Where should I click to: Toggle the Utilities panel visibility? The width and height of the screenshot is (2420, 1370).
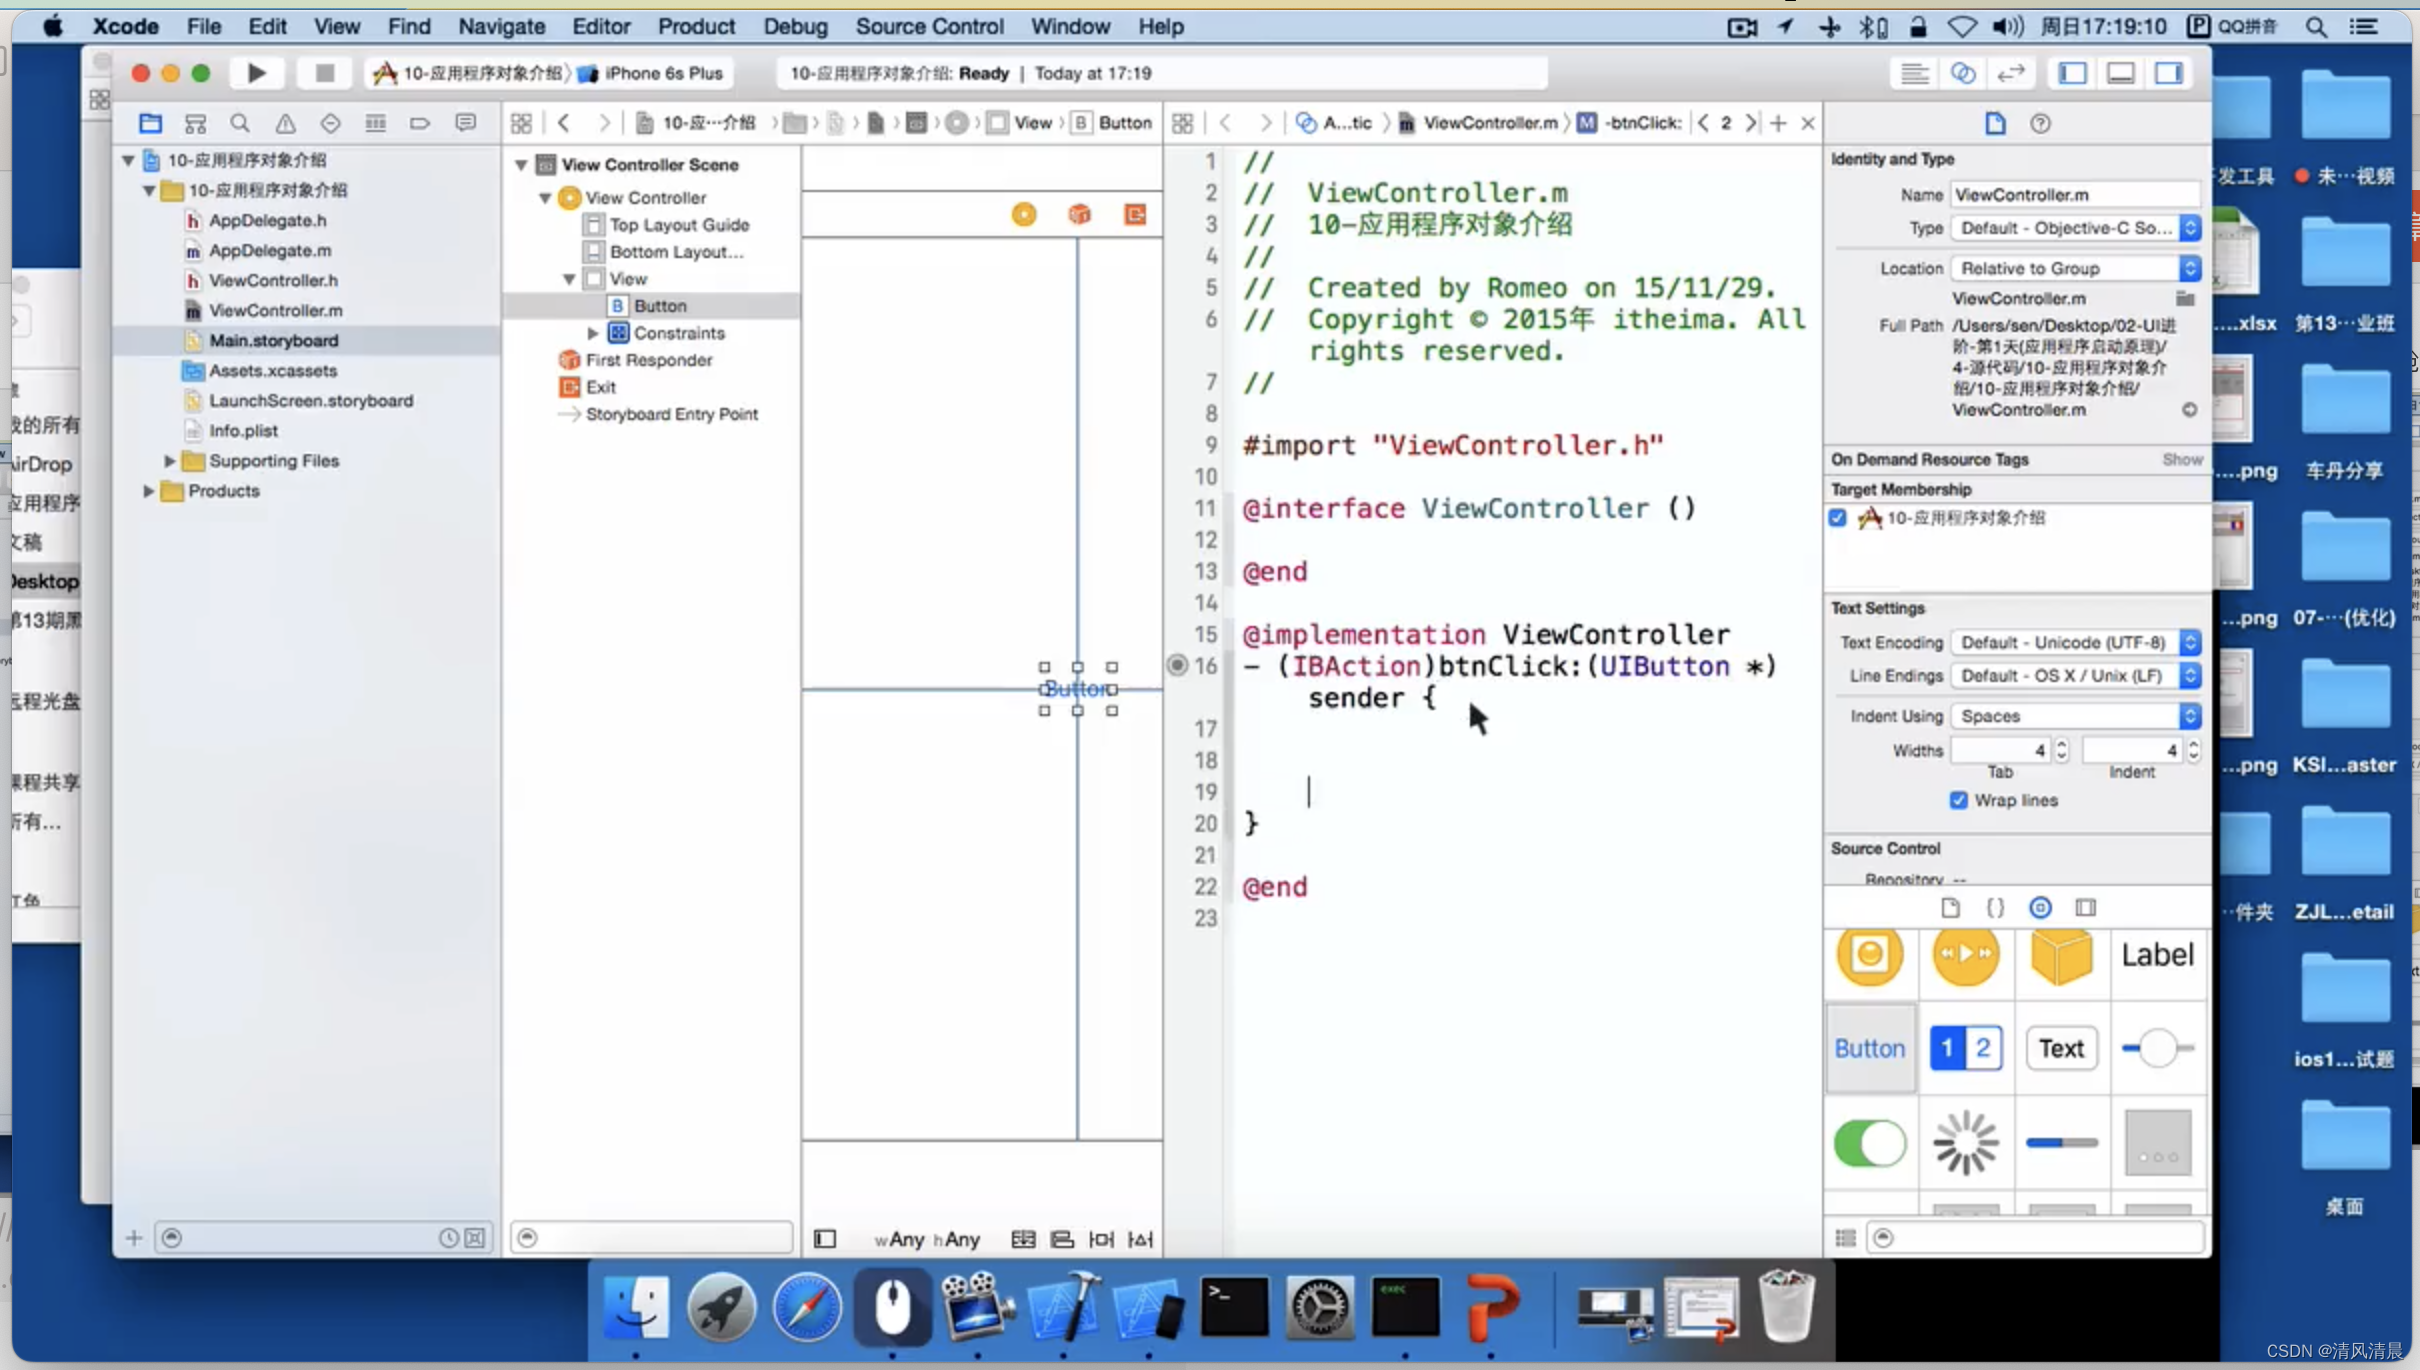point(2169,73)
